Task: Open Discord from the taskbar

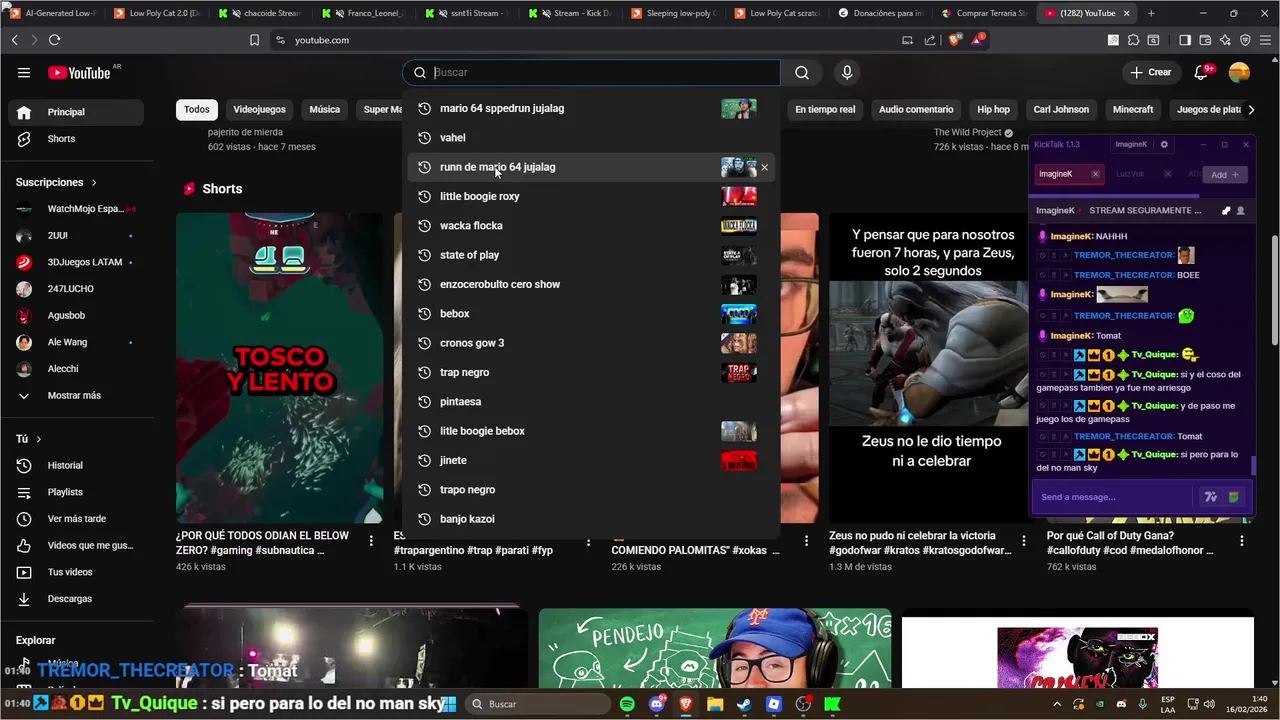Action: (656, 704)
